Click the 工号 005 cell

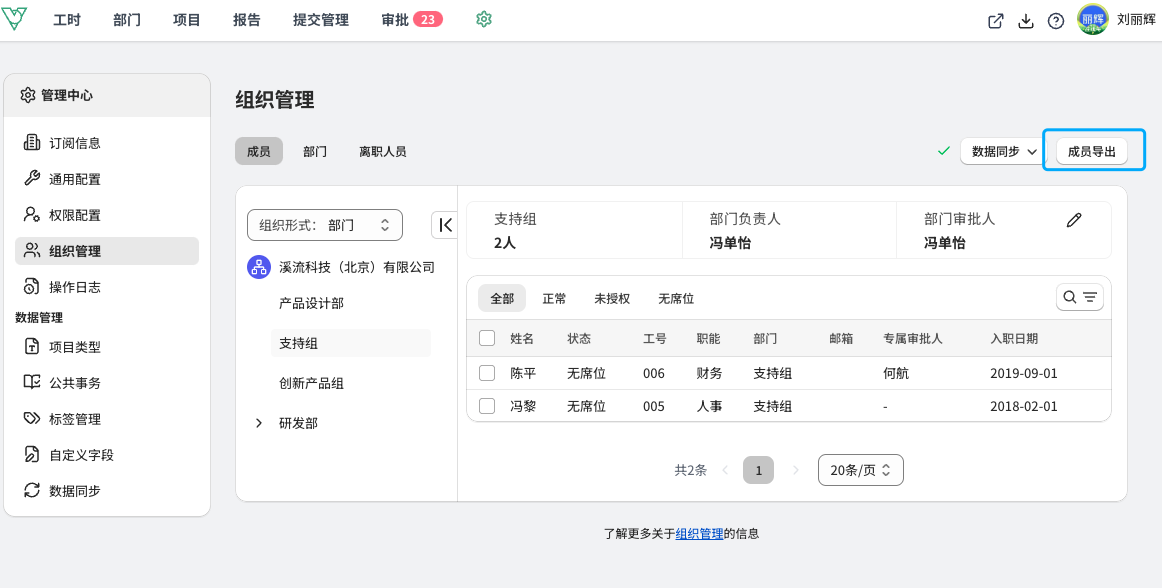coord(654,406)
